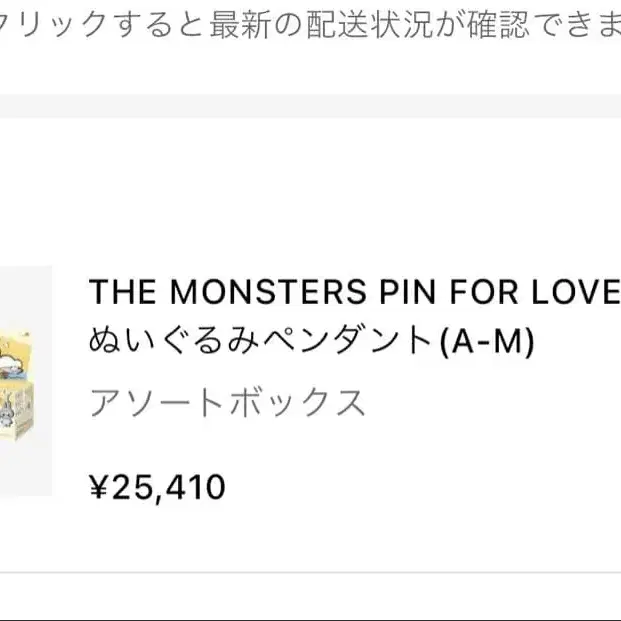The height and width of the screenshot is (621, 621).
Task: Click the digits 410 in the price
Action: coord(197,488)
